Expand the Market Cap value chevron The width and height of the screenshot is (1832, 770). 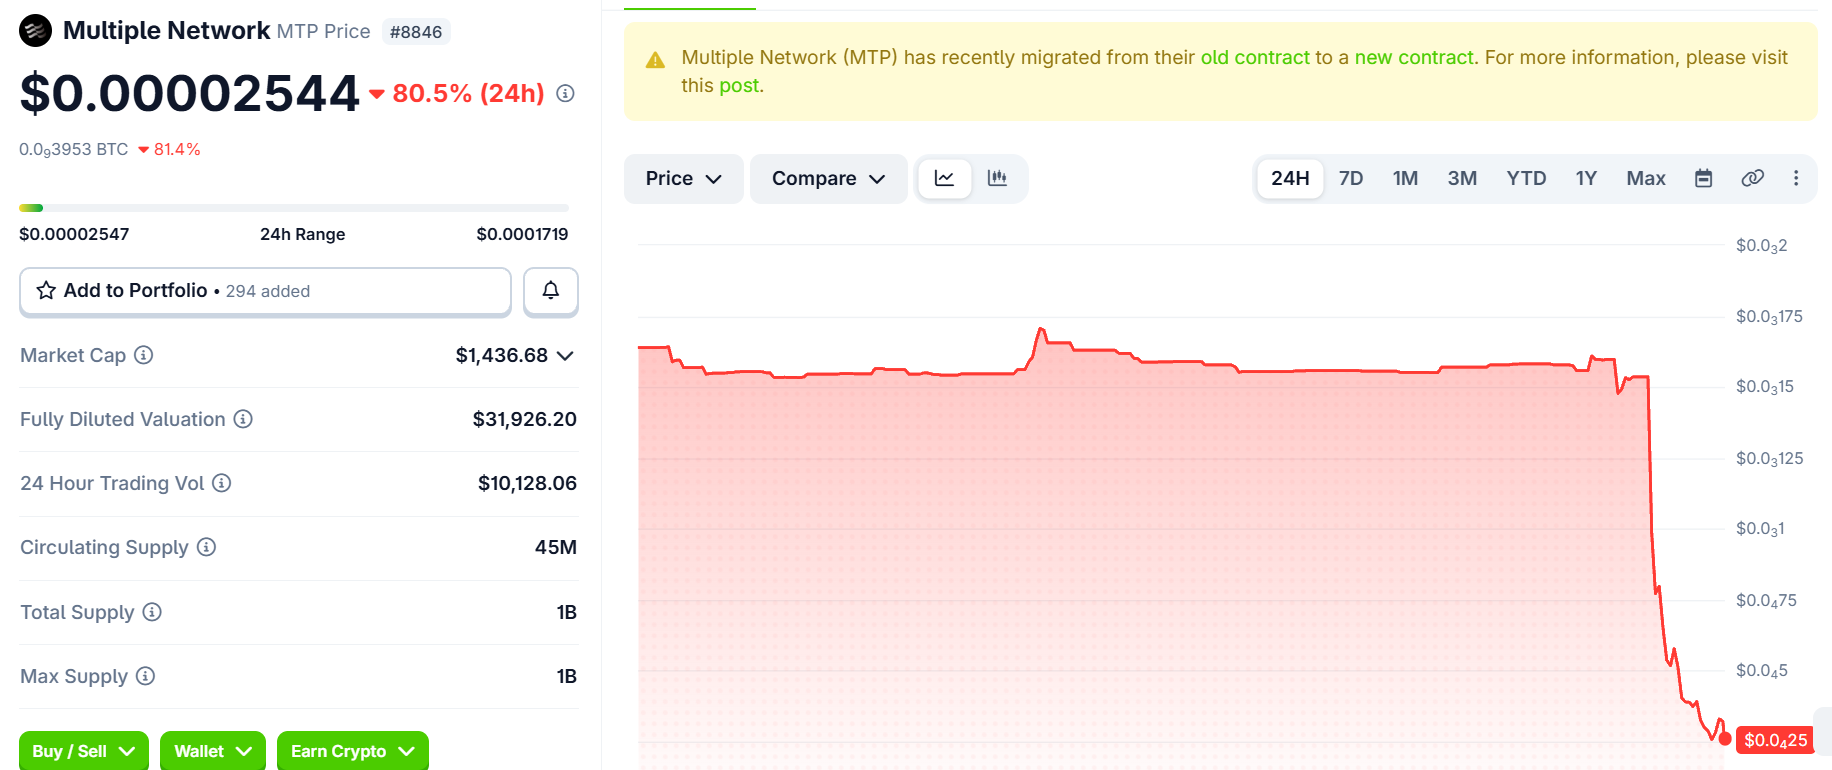[565, 356]
